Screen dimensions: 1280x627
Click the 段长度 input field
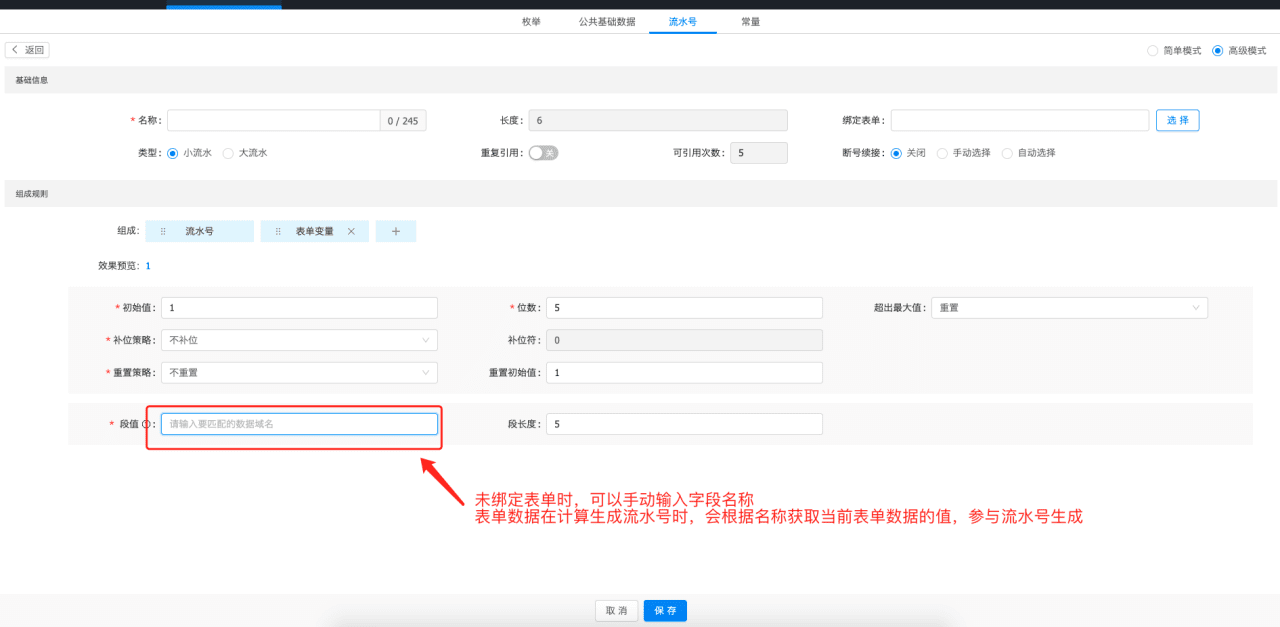coord(684,424)
